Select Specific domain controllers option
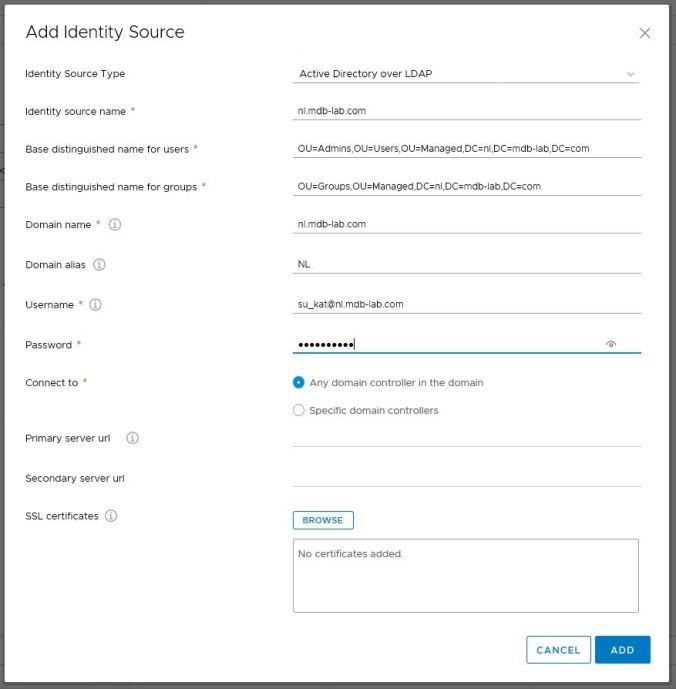Viewport: 676px width, 689px height. pyautogui.click(x=299, y=410)
